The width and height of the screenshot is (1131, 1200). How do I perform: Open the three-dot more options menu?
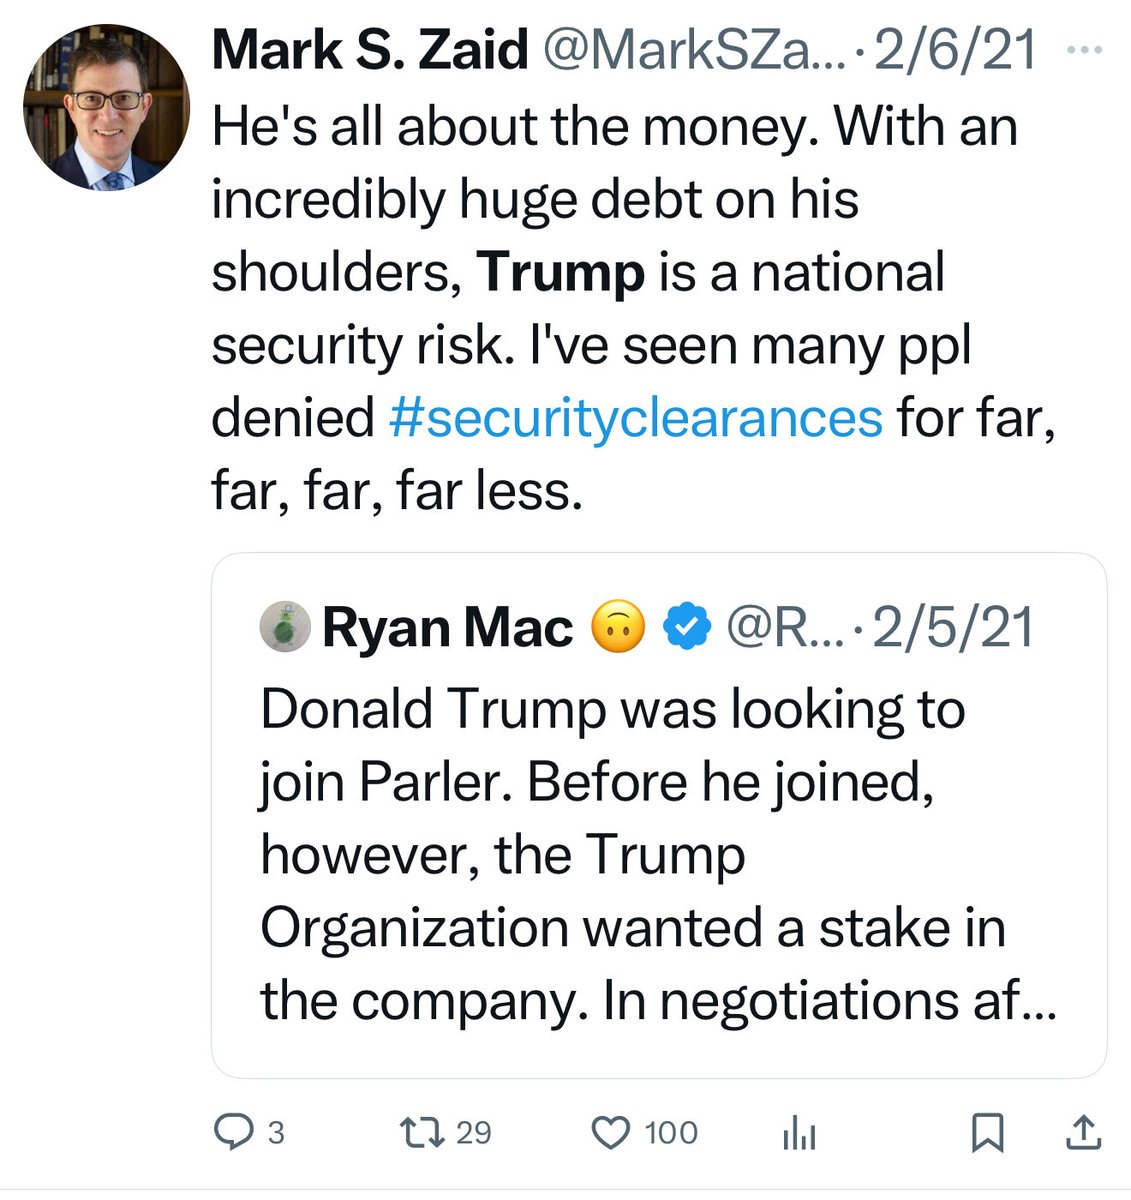(x=1084, y=48)
